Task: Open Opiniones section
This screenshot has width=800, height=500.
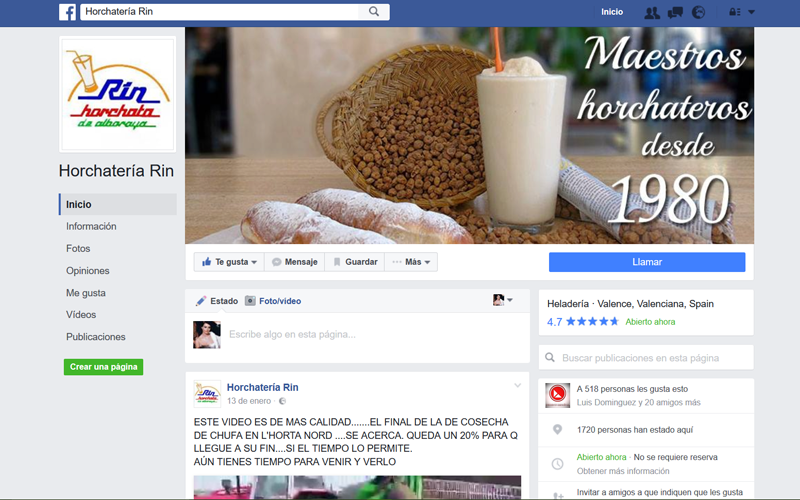Action: (x=88, y=270)
